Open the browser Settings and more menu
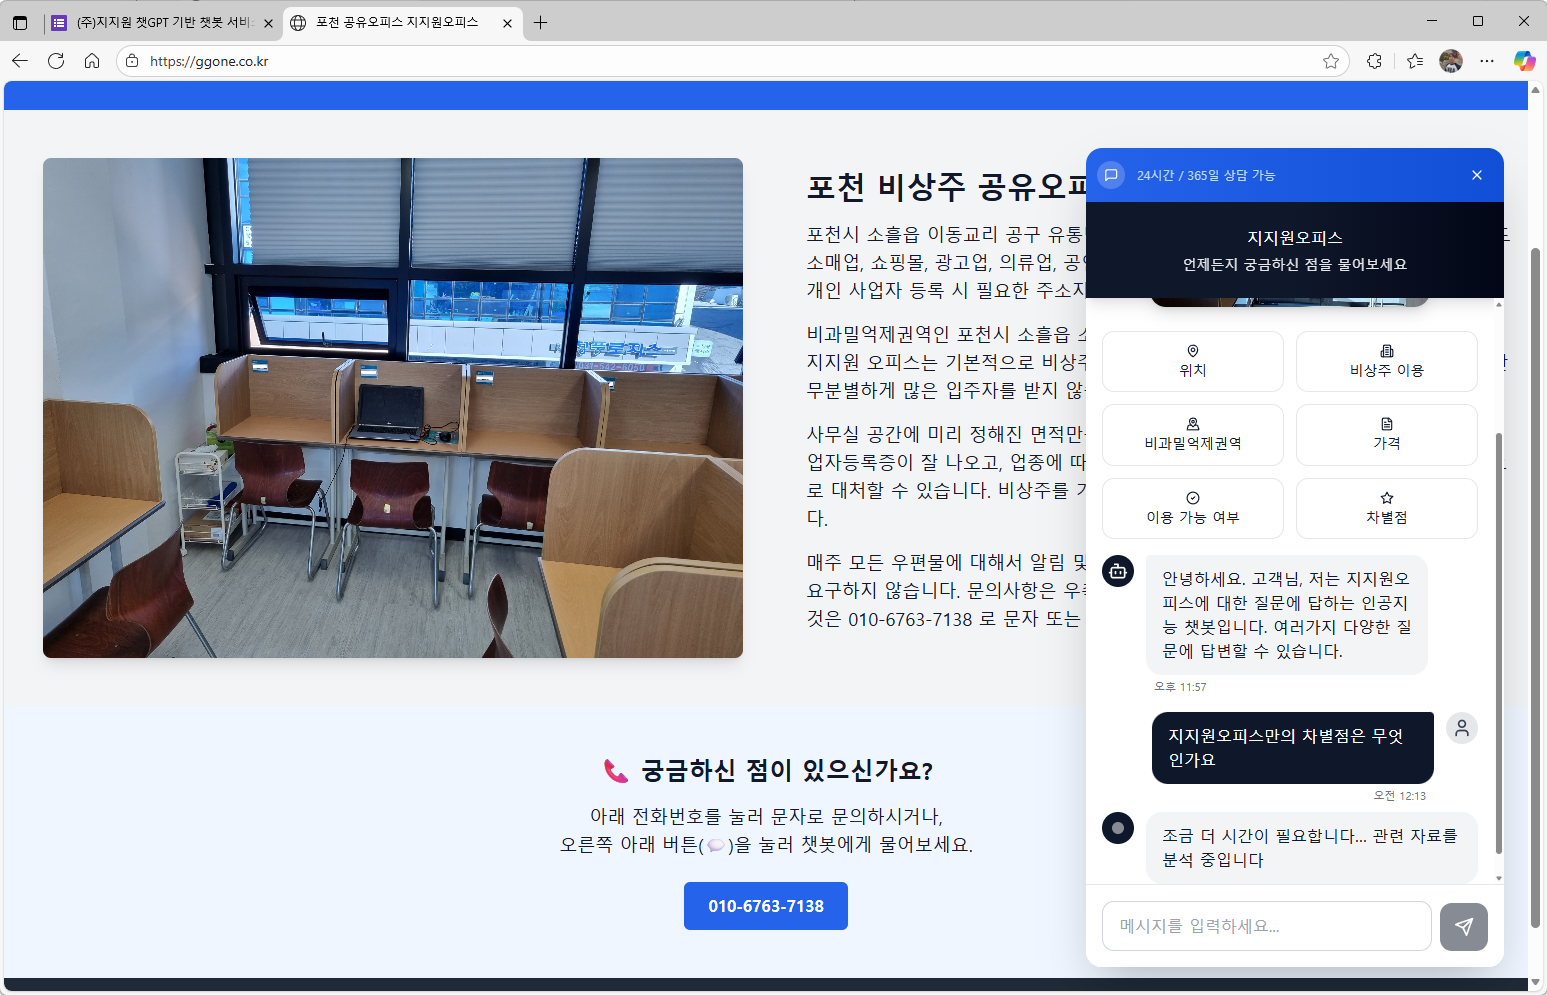Image resolution: width=1547 pixels, height=995 pixels. (x=1487, y=61)
